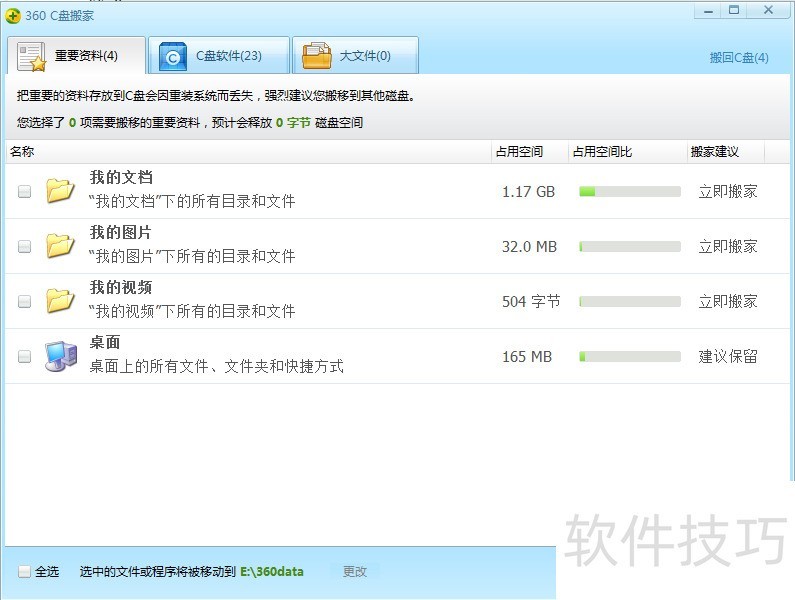This screenshot has height=600, width=795.
Task: Click the blue C盘软件 tab icon
Action: click(173, 57)
